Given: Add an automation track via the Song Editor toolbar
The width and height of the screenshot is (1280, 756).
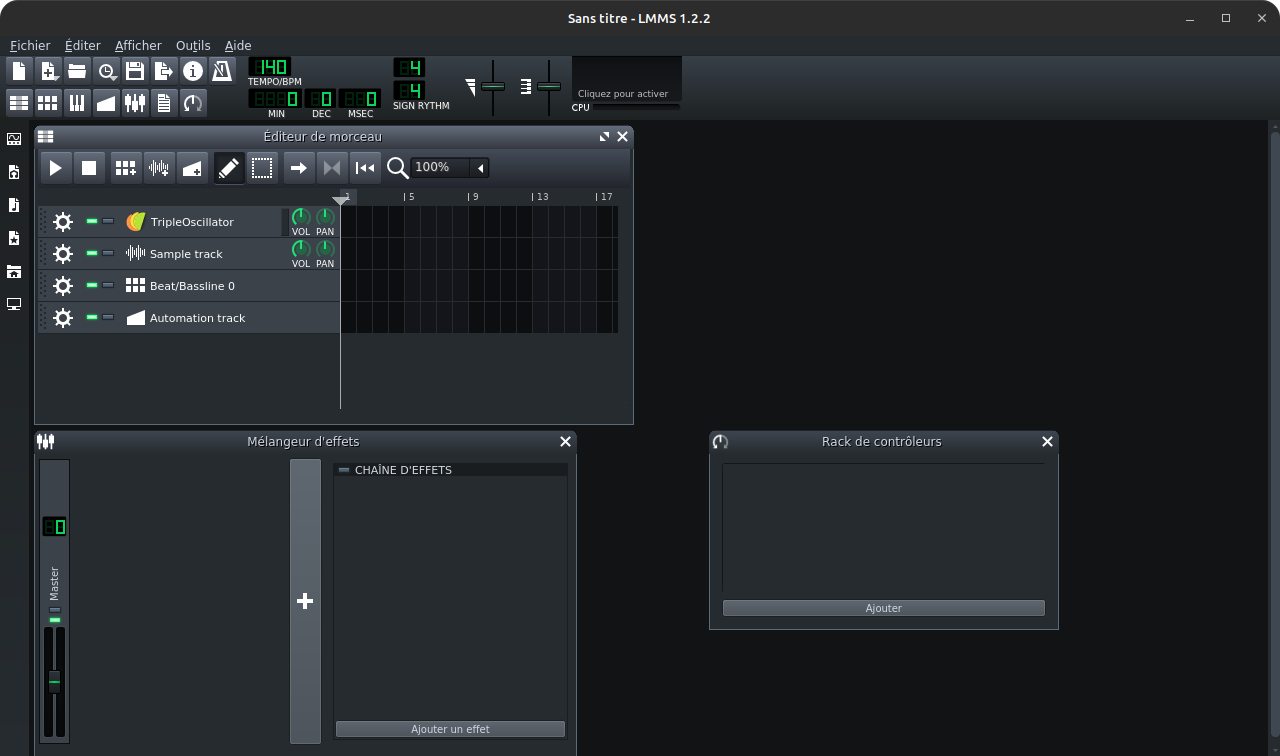Looking at the screenshot, I should coord(193,168).
